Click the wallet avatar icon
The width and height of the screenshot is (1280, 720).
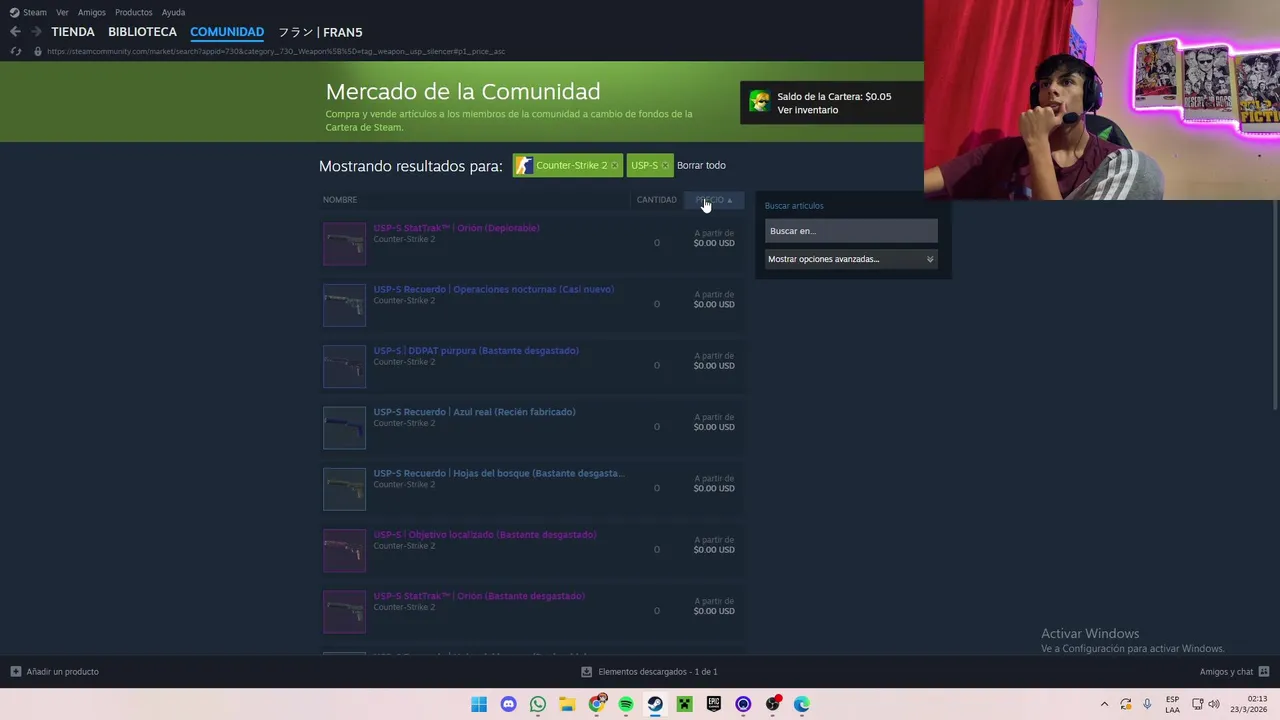click(x=759, y=102)
